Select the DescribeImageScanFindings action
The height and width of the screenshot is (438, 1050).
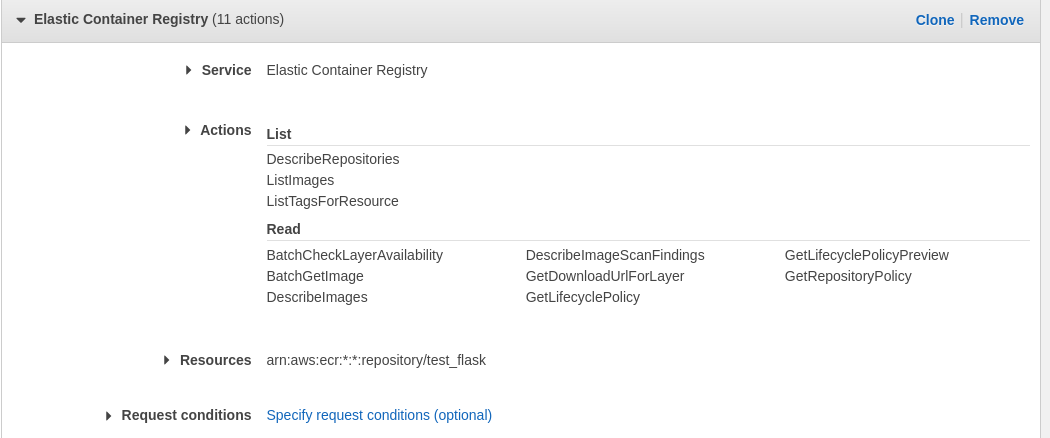(615, 255)
